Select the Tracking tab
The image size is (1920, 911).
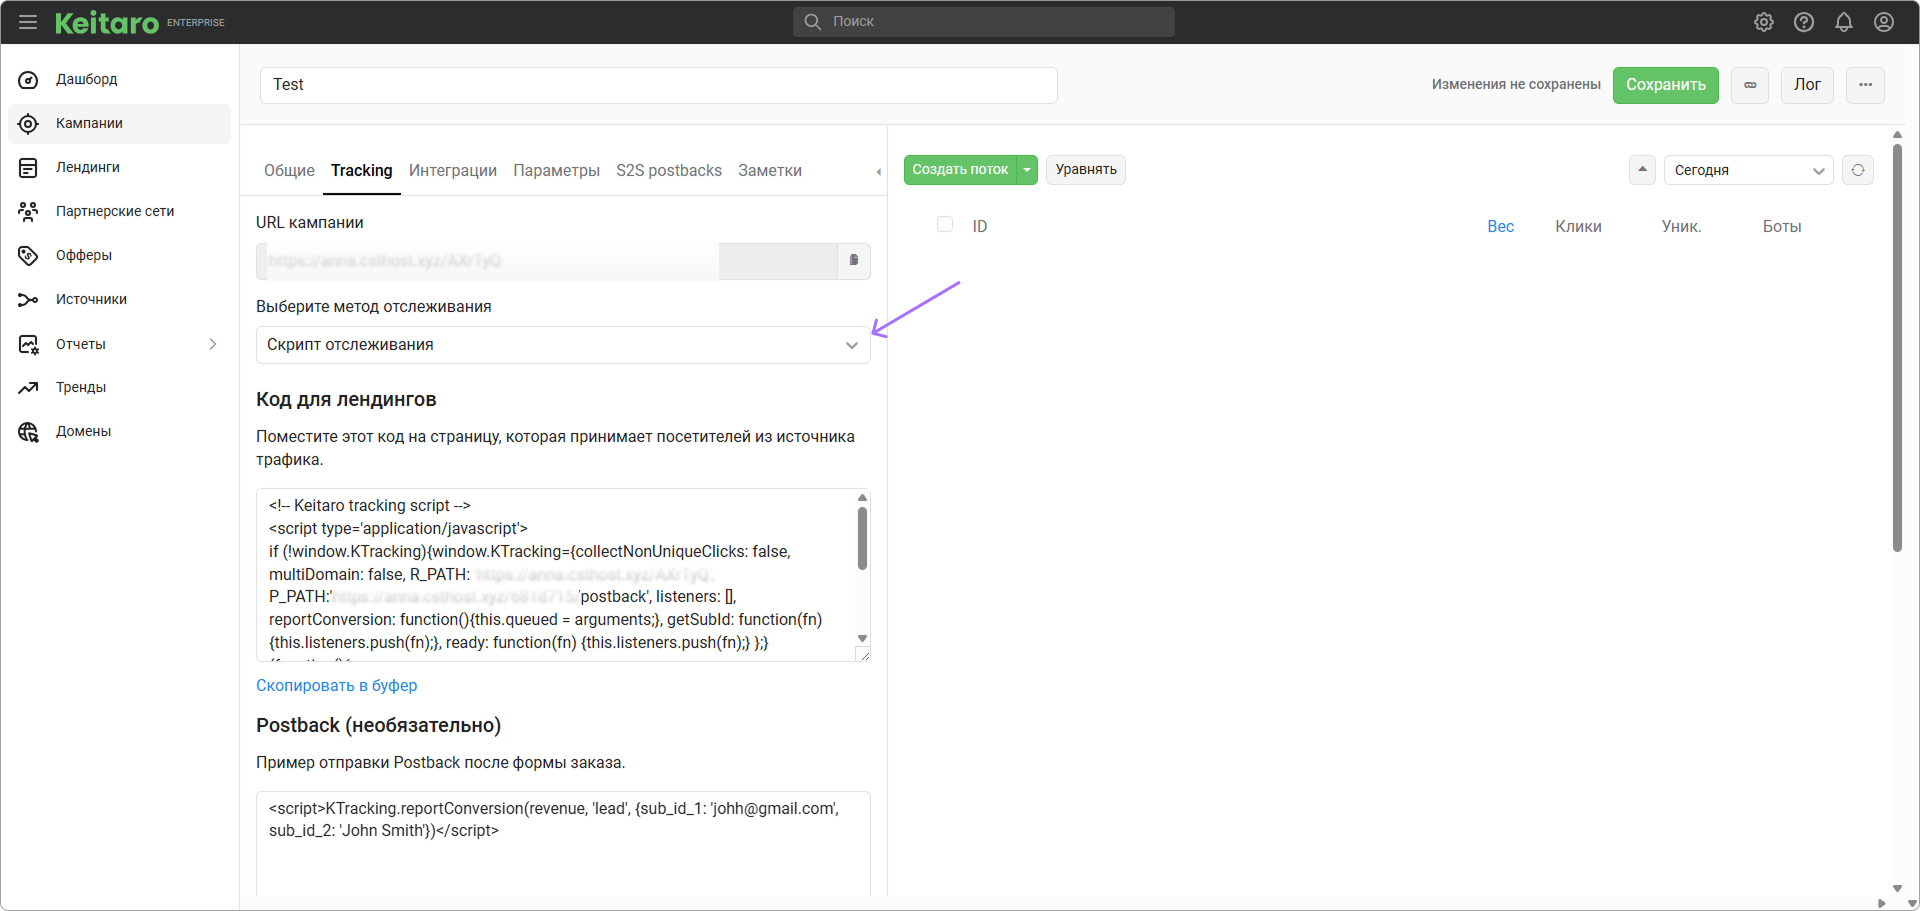click(362, 171)
